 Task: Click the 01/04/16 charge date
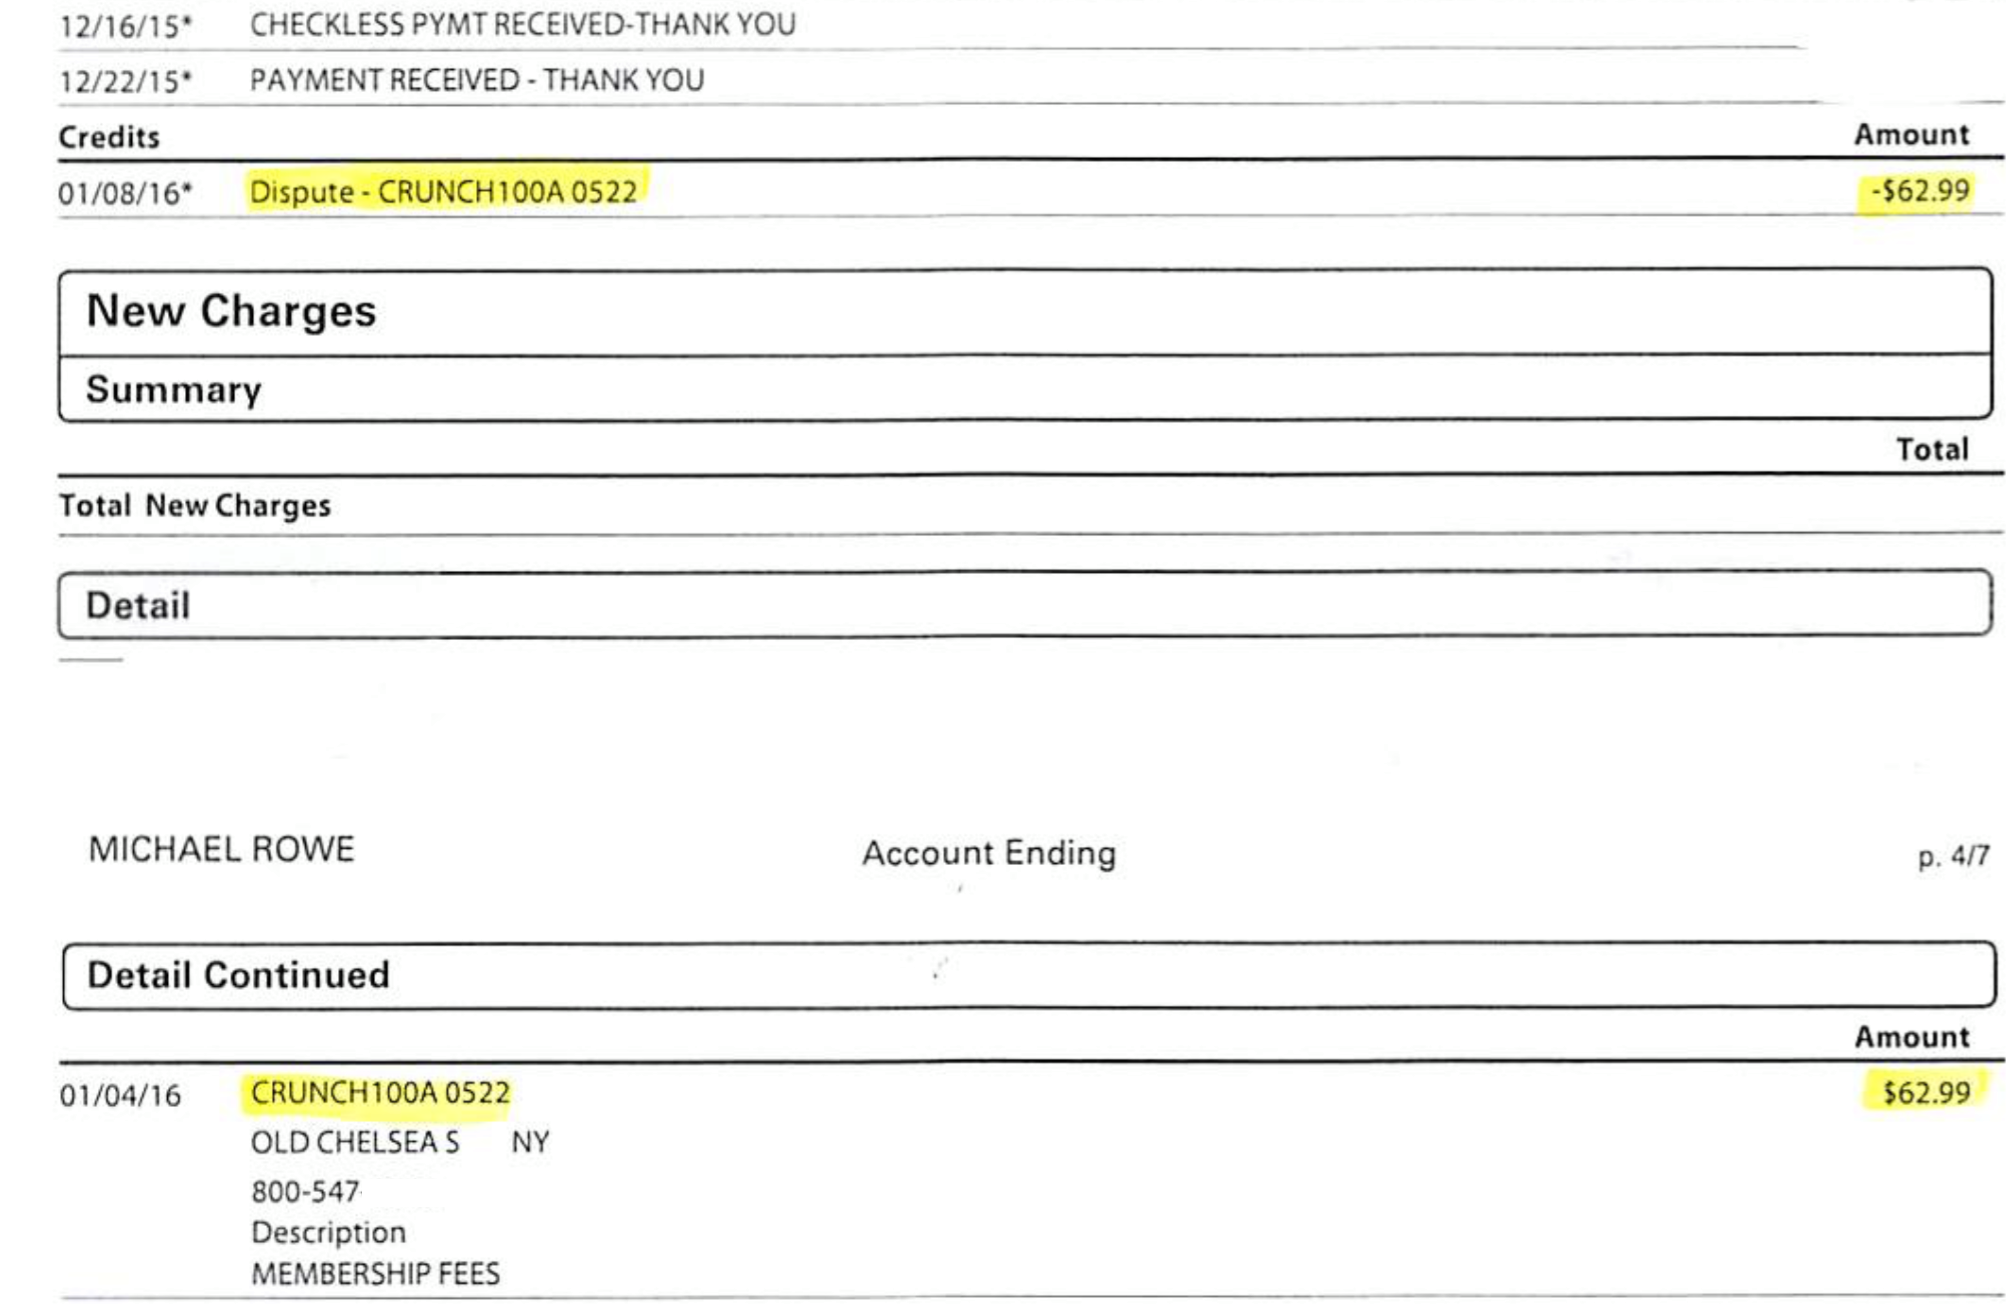[120, 1095]
